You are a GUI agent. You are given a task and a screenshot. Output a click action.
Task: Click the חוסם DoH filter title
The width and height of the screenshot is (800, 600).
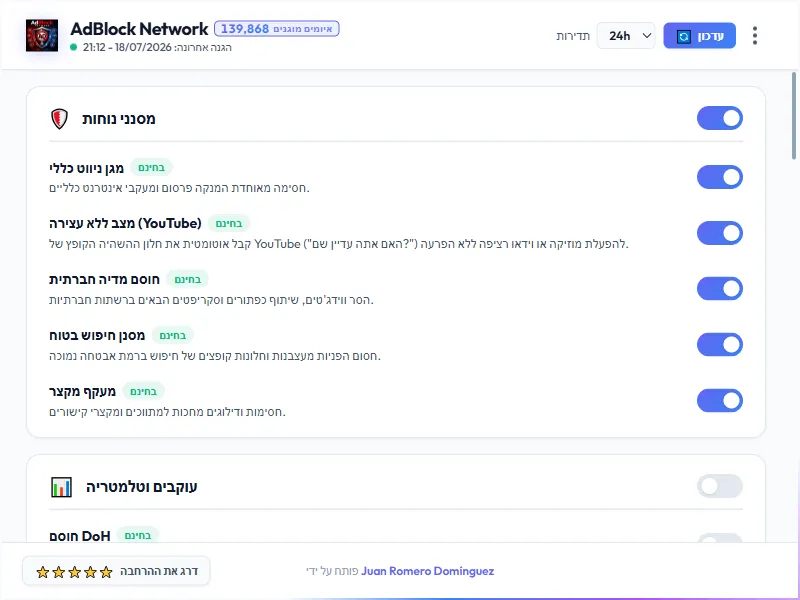(80, 536)
